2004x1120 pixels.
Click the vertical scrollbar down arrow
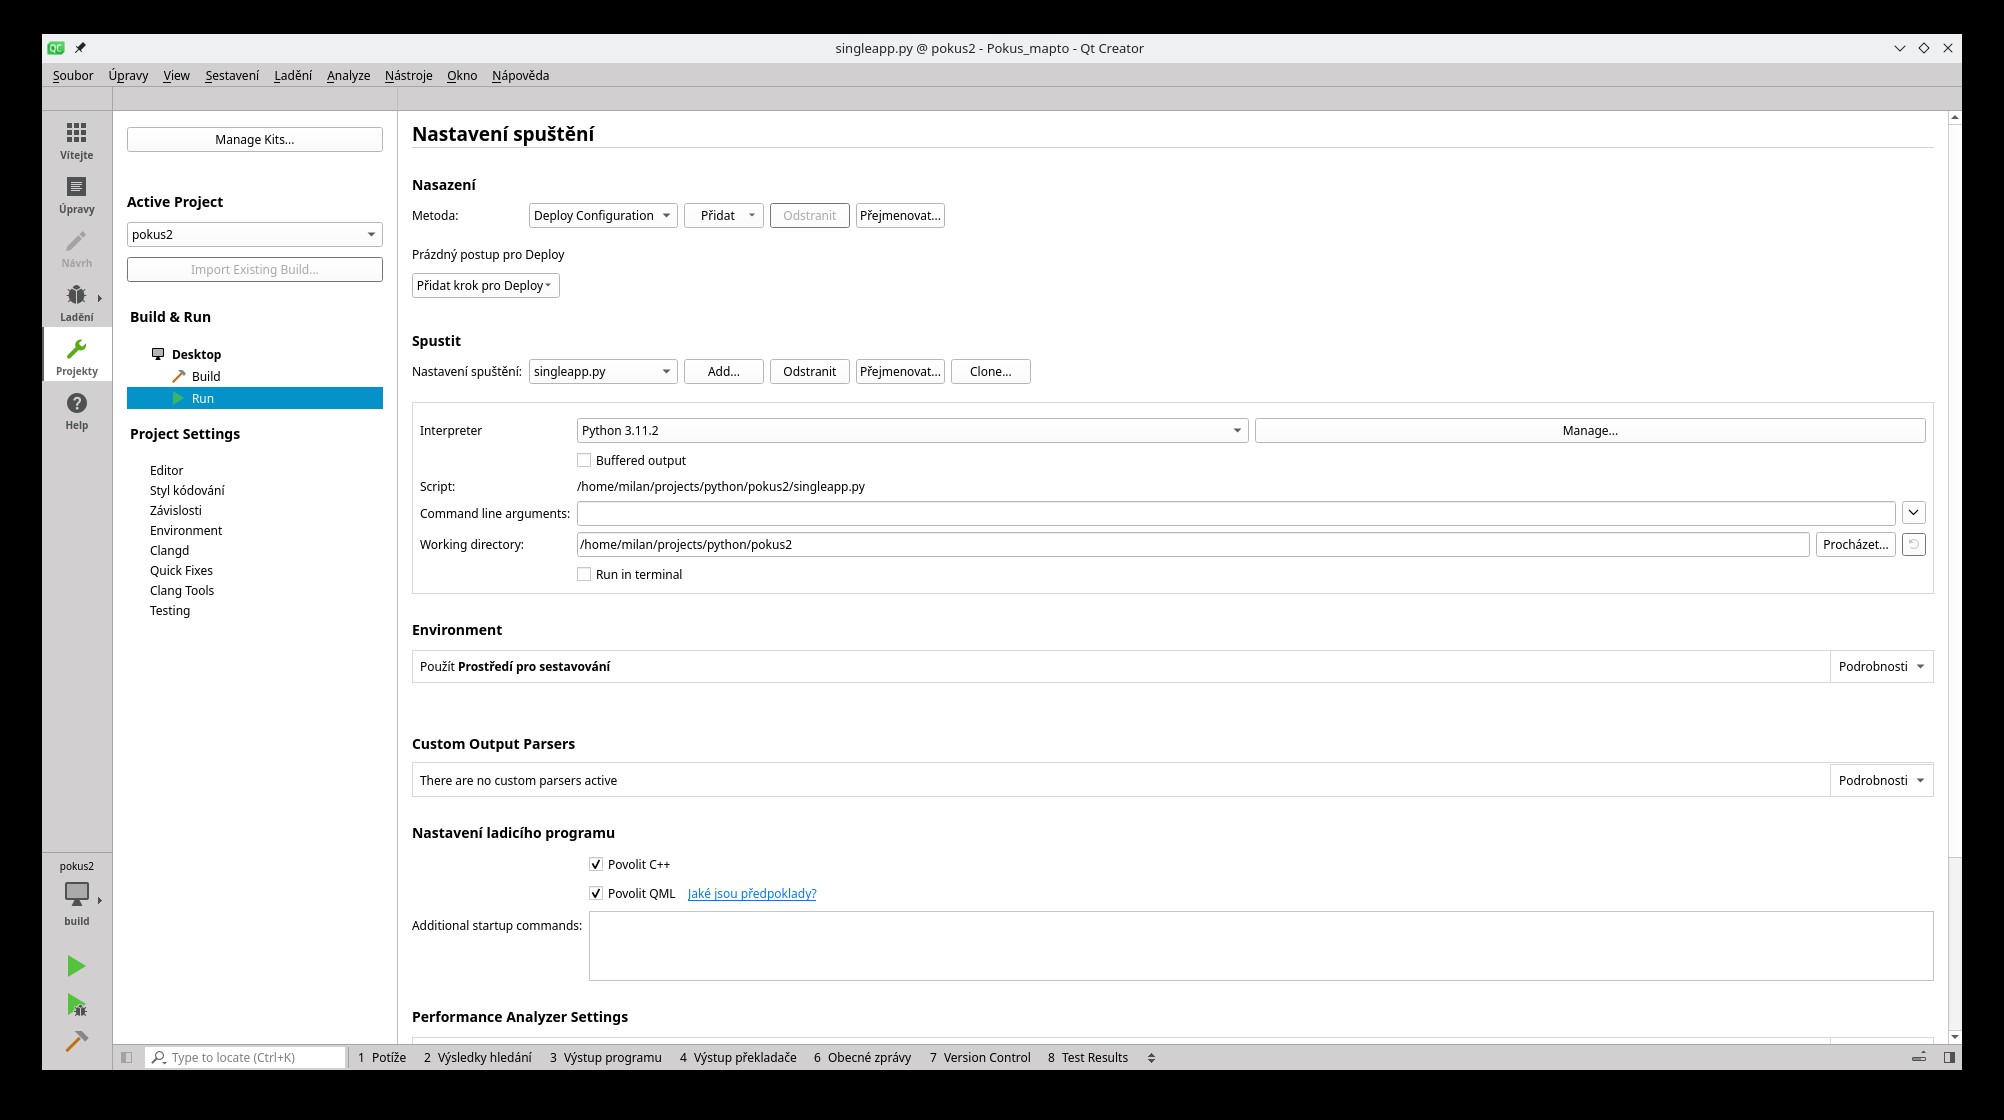(x=1954, y=1037)
